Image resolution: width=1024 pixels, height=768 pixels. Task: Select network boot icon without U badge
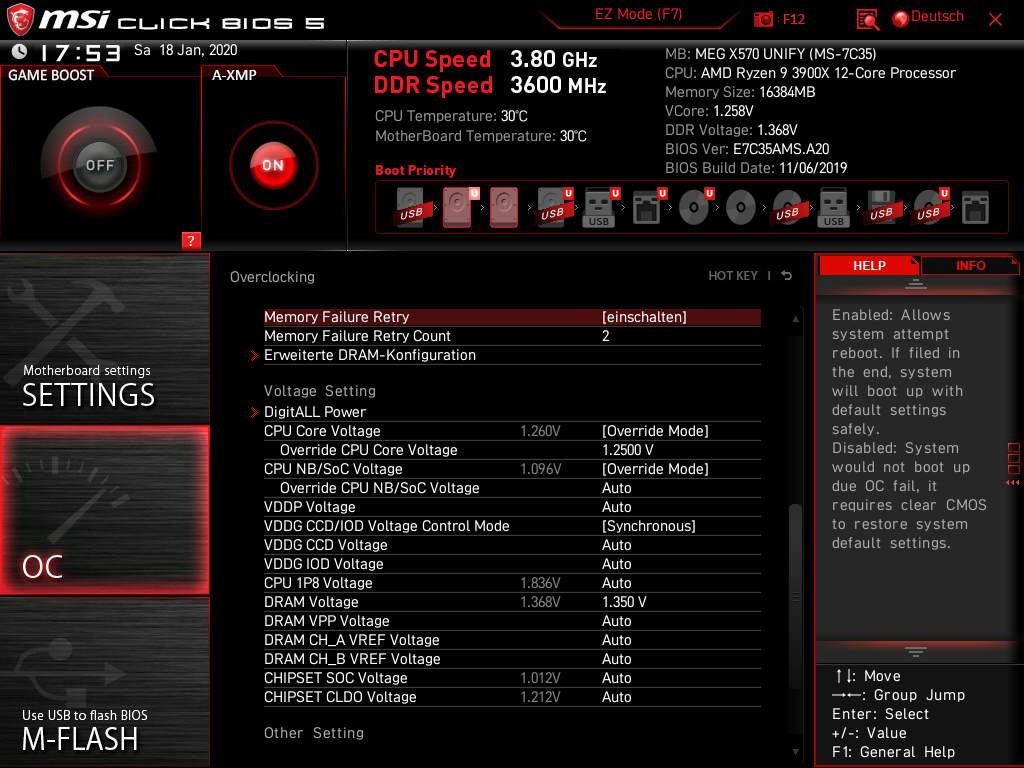pos(975,208)
